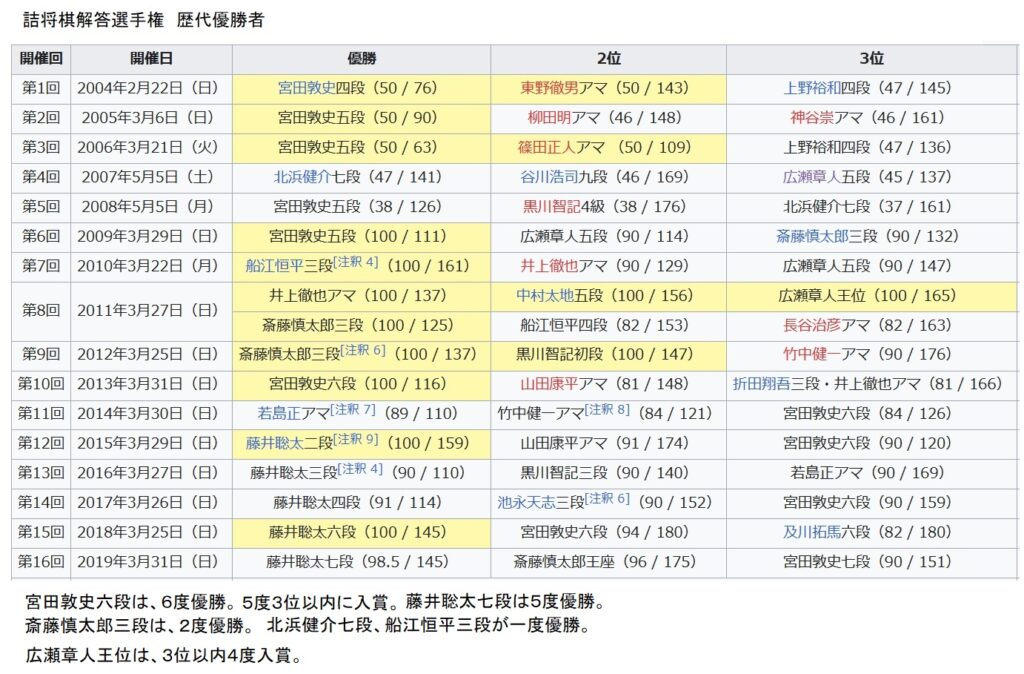Click the cell 藤井聡太六段 (100 / 145)

point(361,532)
